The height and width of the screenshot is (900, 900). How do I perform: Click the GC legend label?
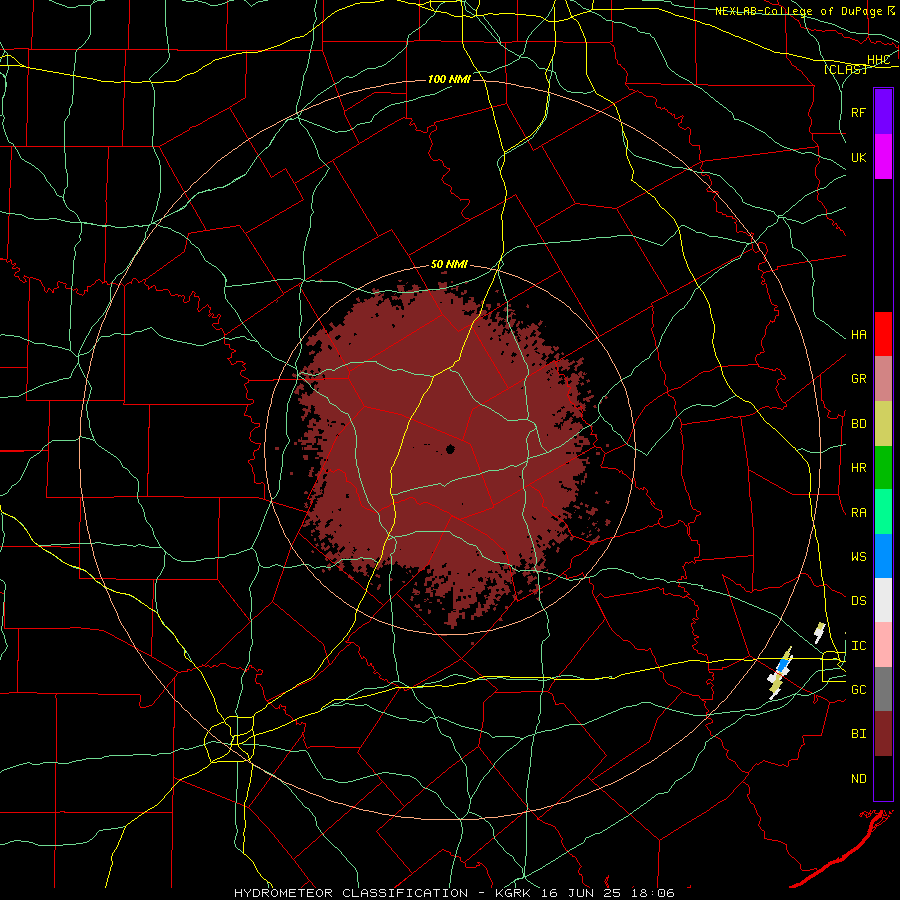[858, 690]
